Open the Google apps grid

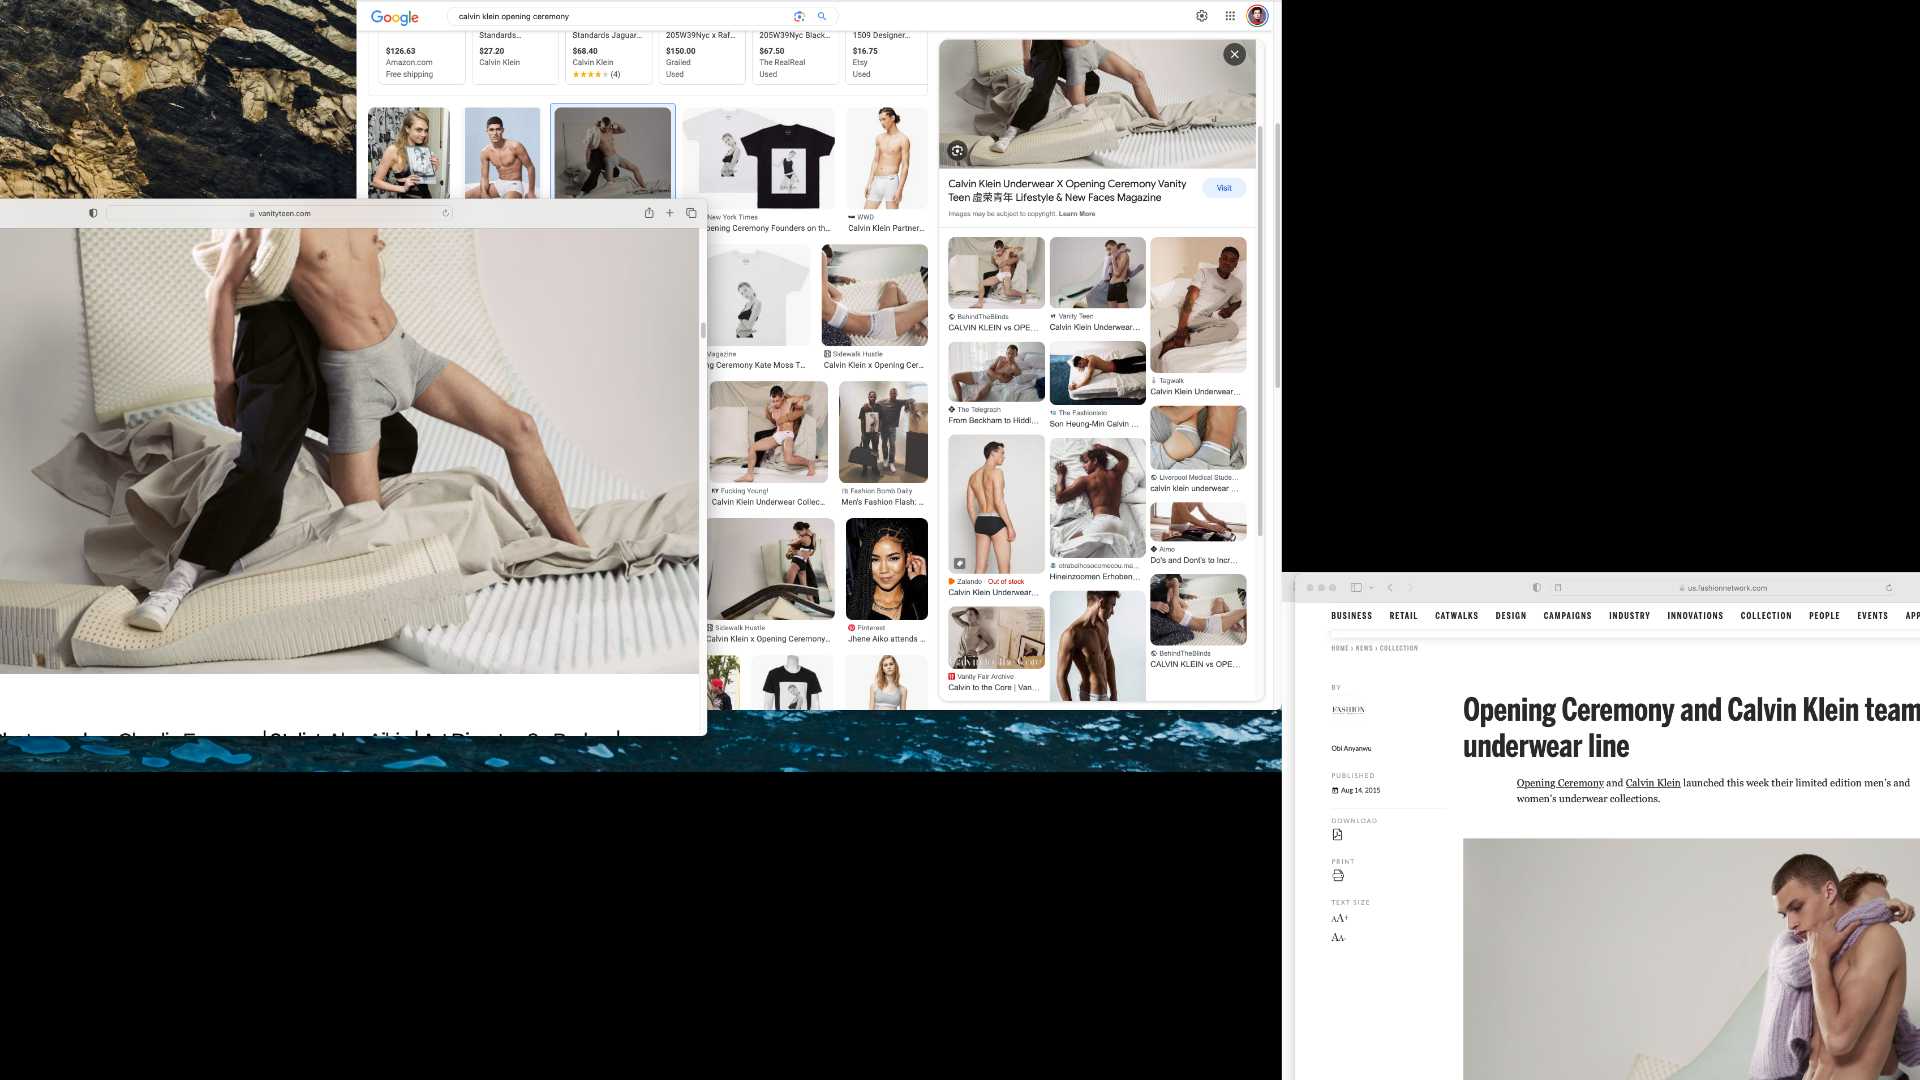click(1230, 16)
